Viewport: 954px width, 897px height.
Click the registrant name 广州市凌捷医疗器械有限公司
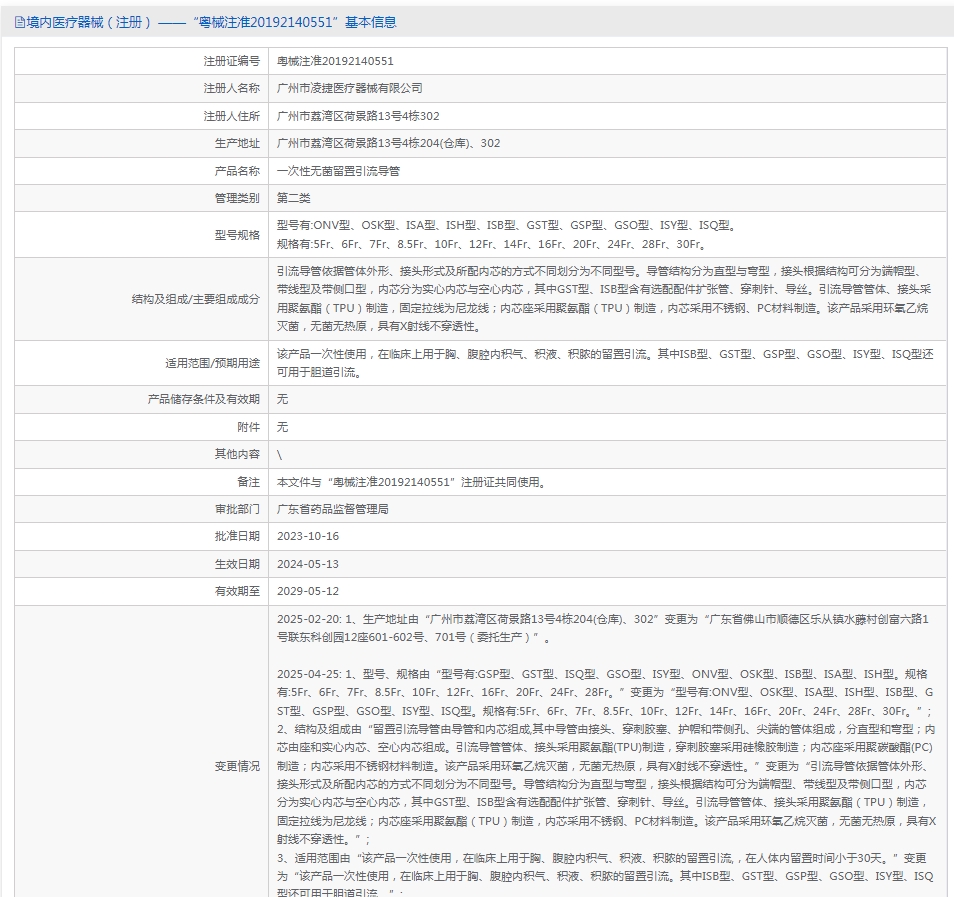(x=350, y=88)
